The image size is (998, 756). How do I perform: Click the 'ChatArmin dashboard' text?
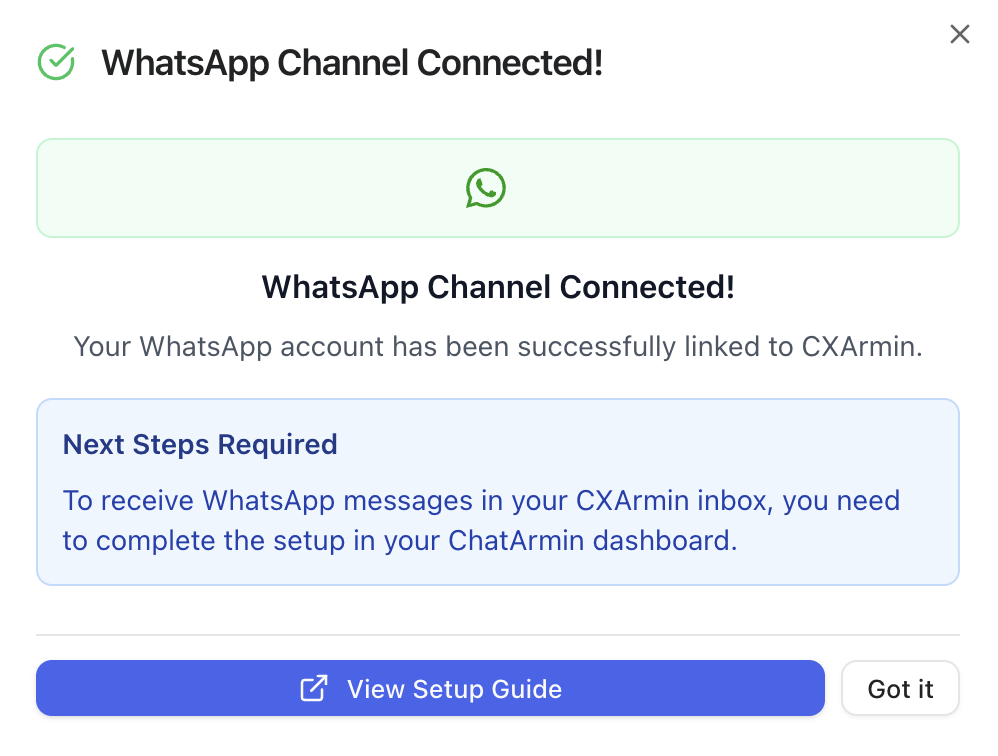pyautogui.click(x=592, y=541)
